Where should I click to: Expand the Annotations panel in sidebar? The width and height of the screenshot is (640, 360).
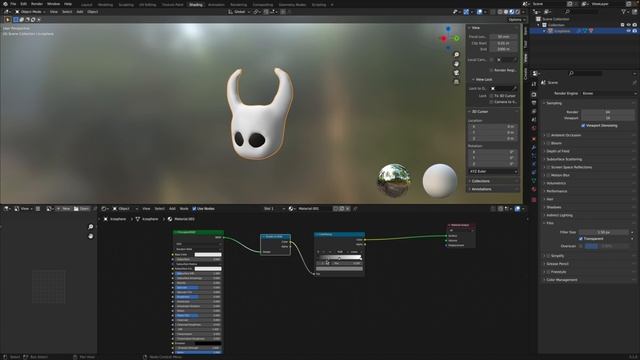click(481, 189)
